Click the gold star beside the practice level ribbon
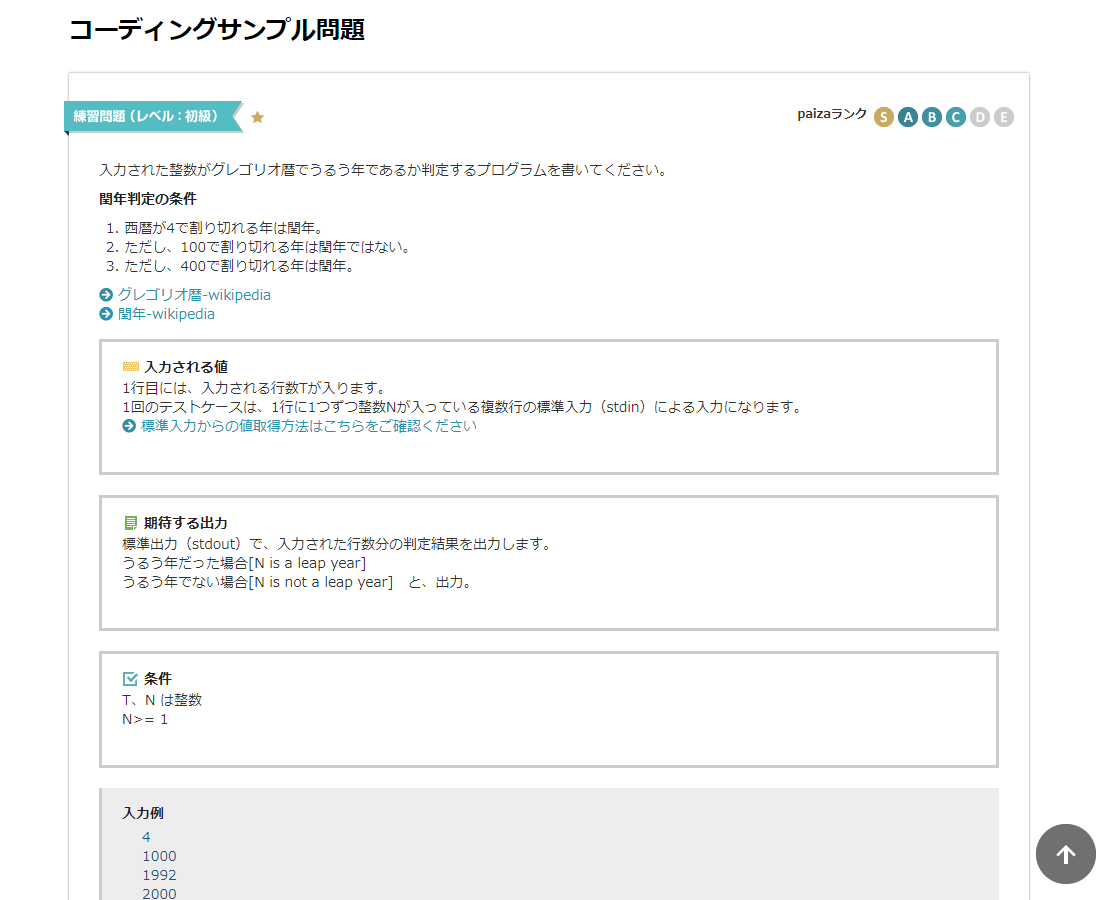This screenshot has width=1116, height=900. (x=257, y=117)
